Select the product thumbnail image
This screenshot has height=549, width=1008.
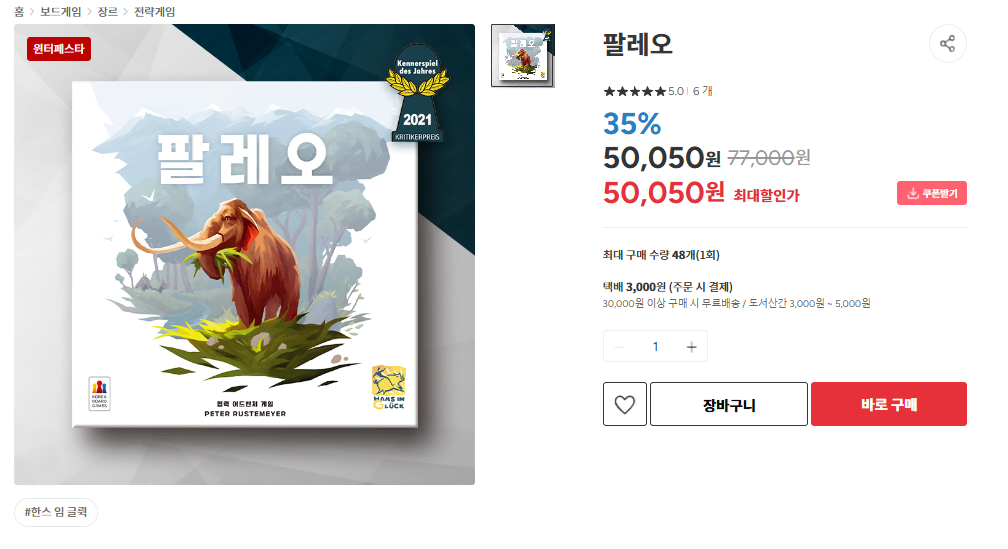click(523, 56)
